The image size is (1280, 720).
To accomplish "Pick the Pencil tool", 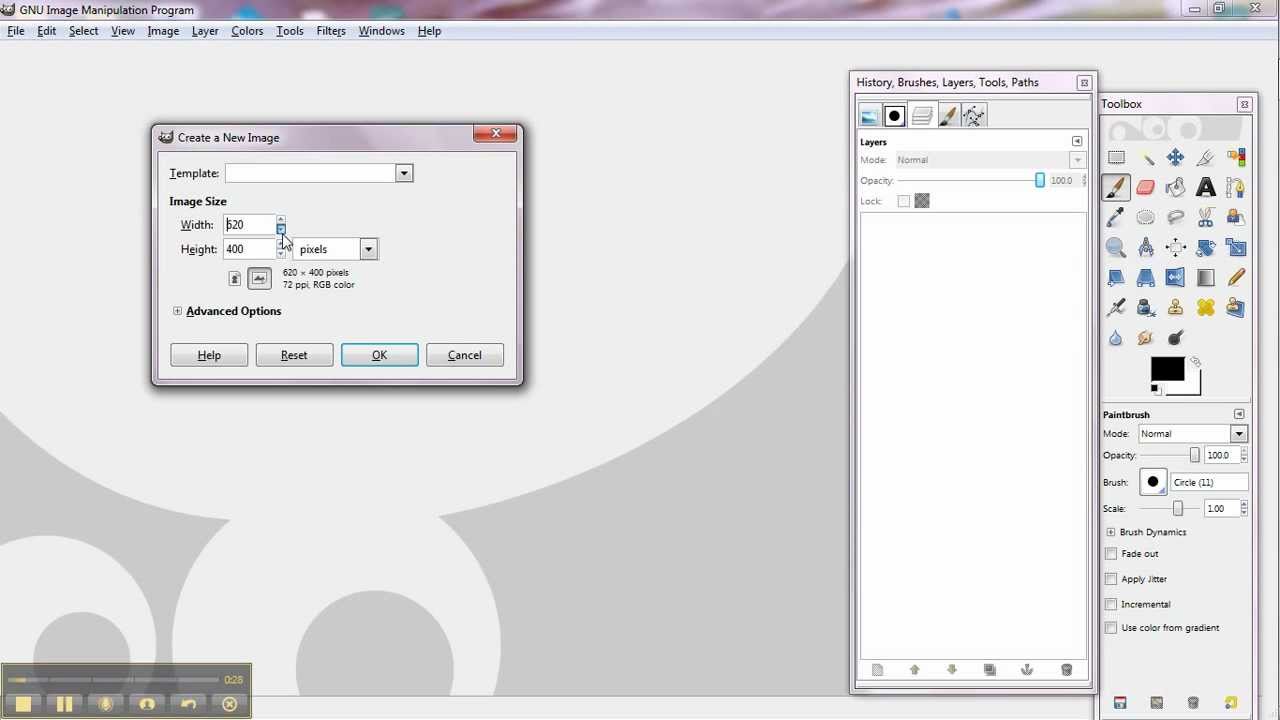I will (x=1236, y=278).
